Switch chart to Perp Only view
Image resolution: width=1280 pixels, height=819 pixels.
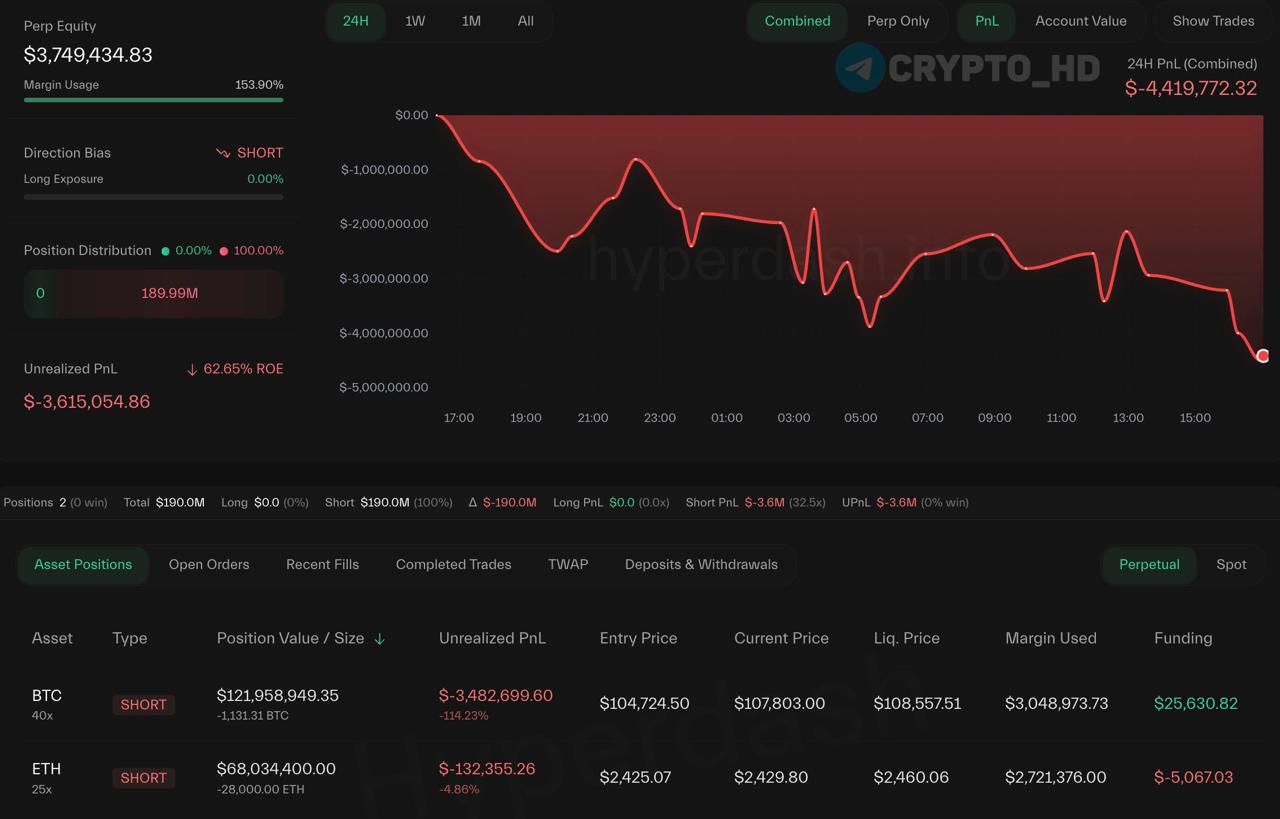tap(898, 21)
